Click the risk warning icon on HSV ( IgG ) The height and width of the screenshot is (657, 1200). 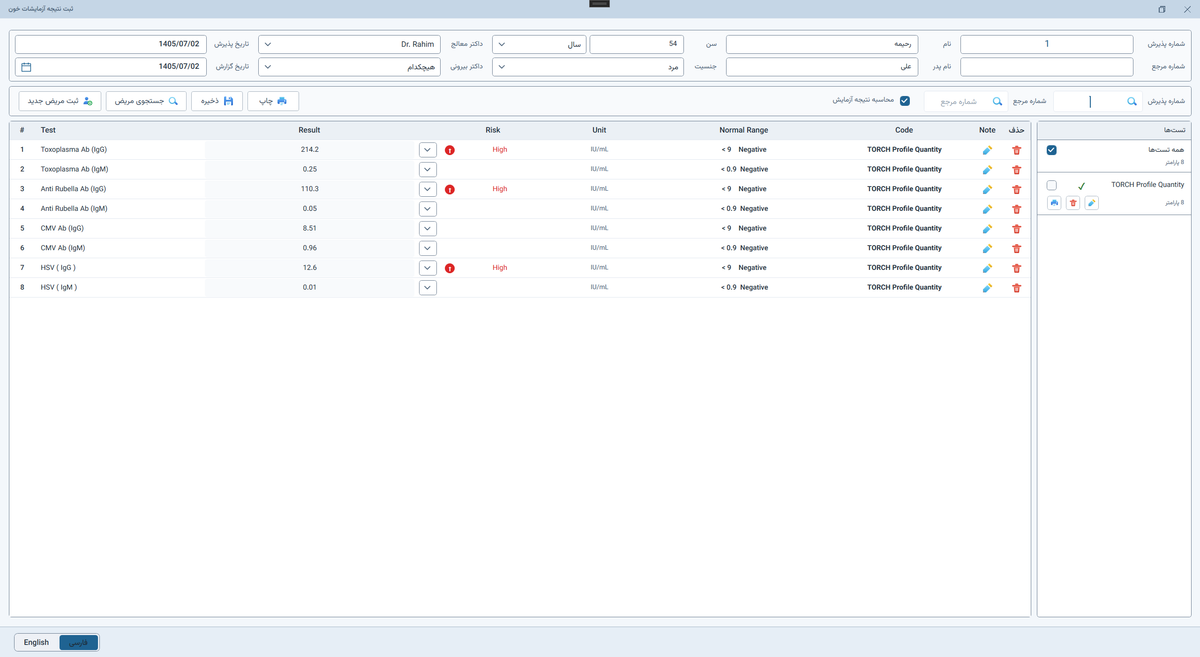[450, 268]
